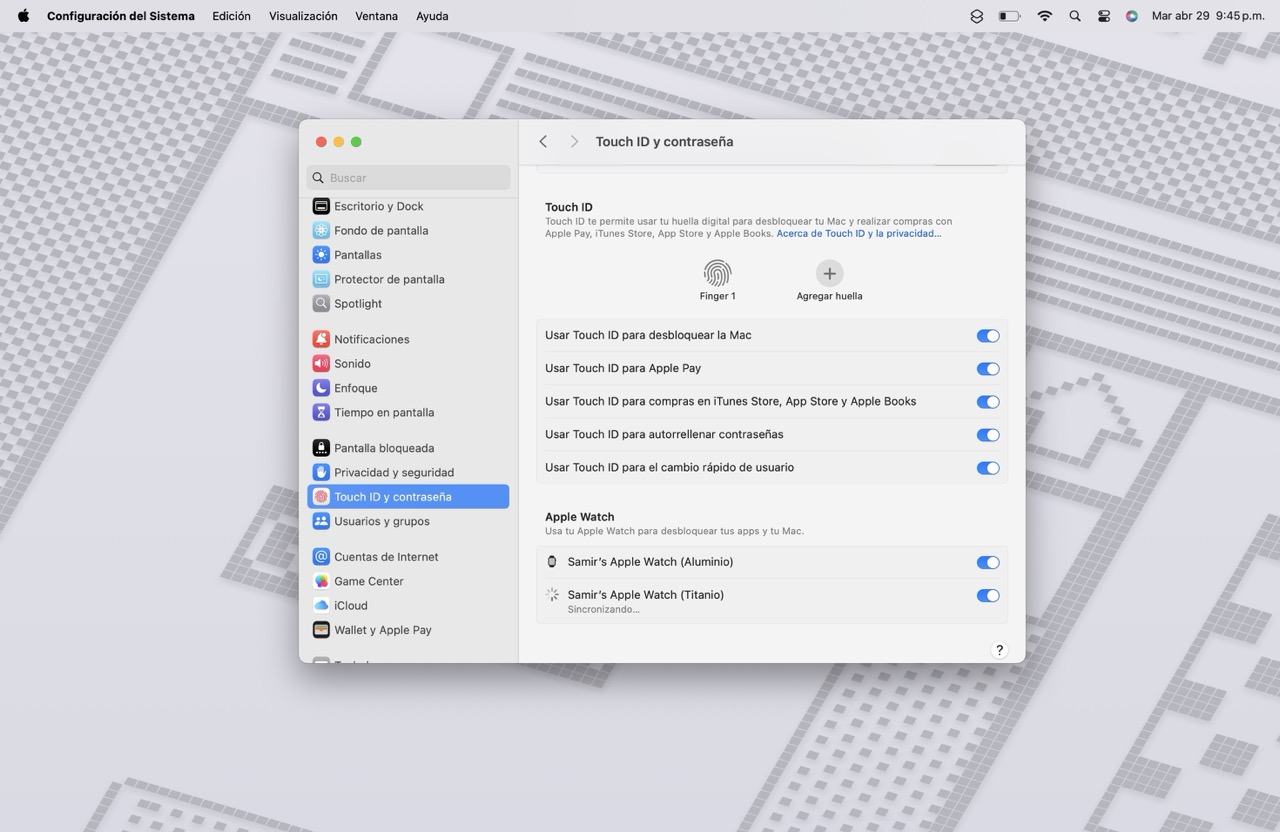Toggle Touch ID cambio rápido de usuario
The width and height of the screenshot is (1280, 832).
point(988,468)
